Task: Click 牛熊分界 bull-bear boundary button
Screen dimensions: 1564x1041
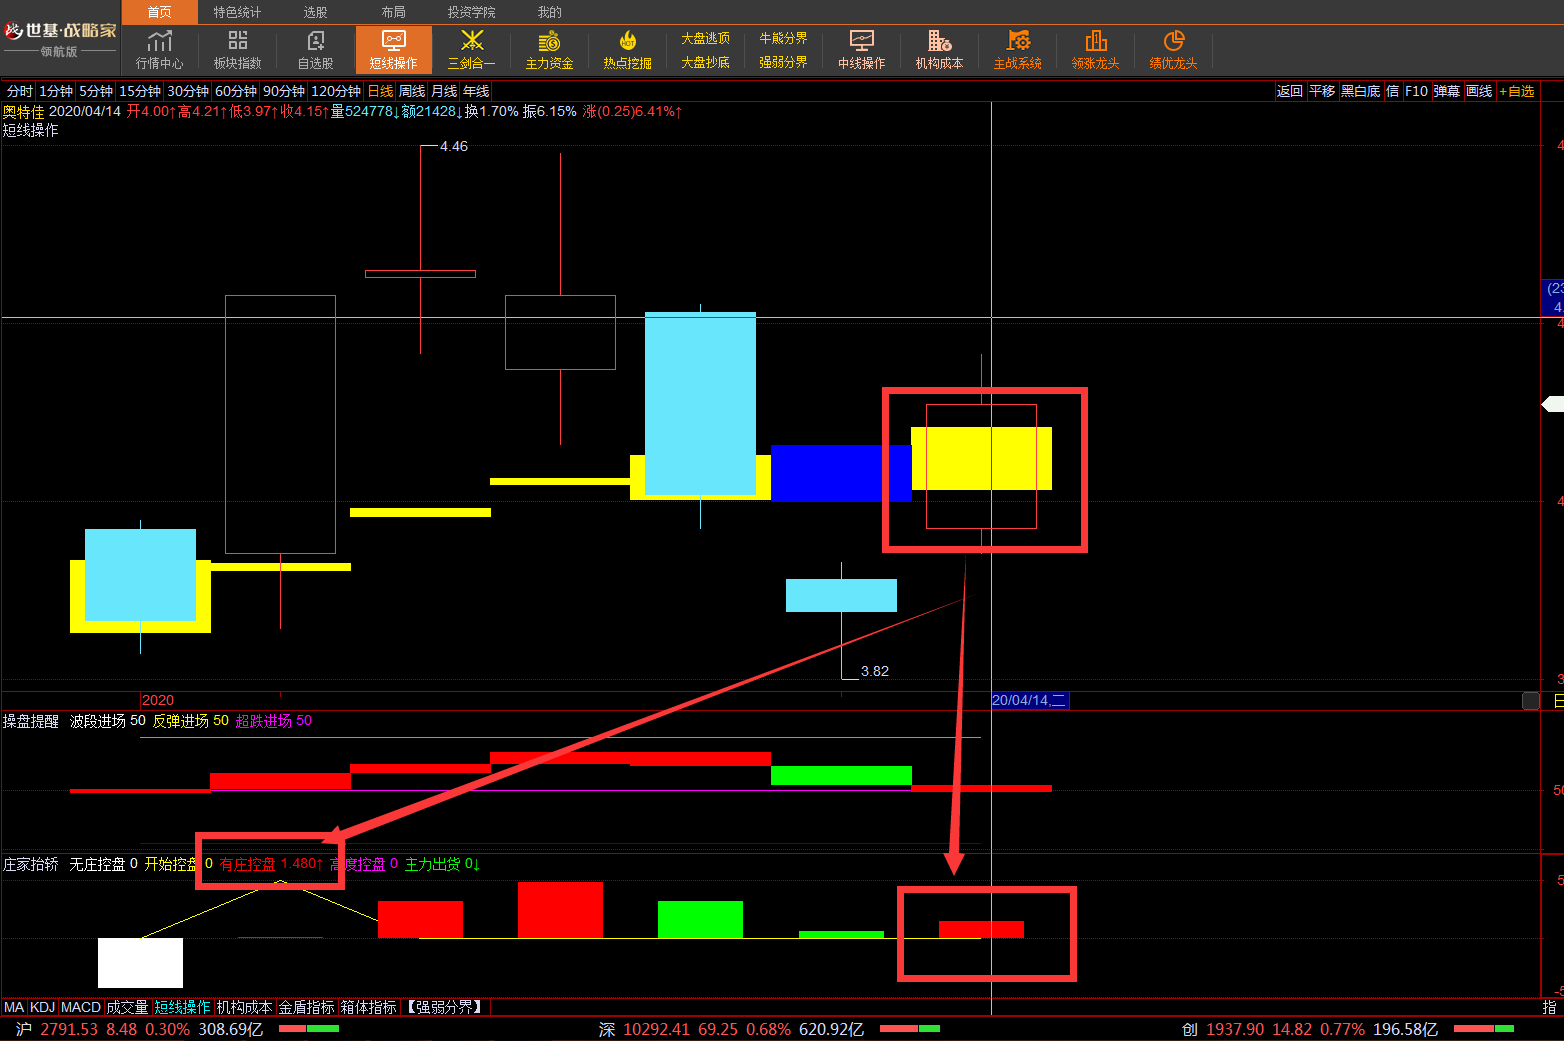Action: [783, 38]
